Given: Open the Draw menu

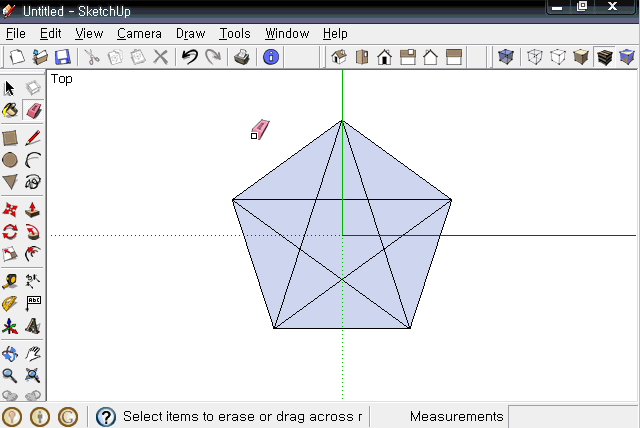Looking at the screenshot, I should tap(190, 33).
